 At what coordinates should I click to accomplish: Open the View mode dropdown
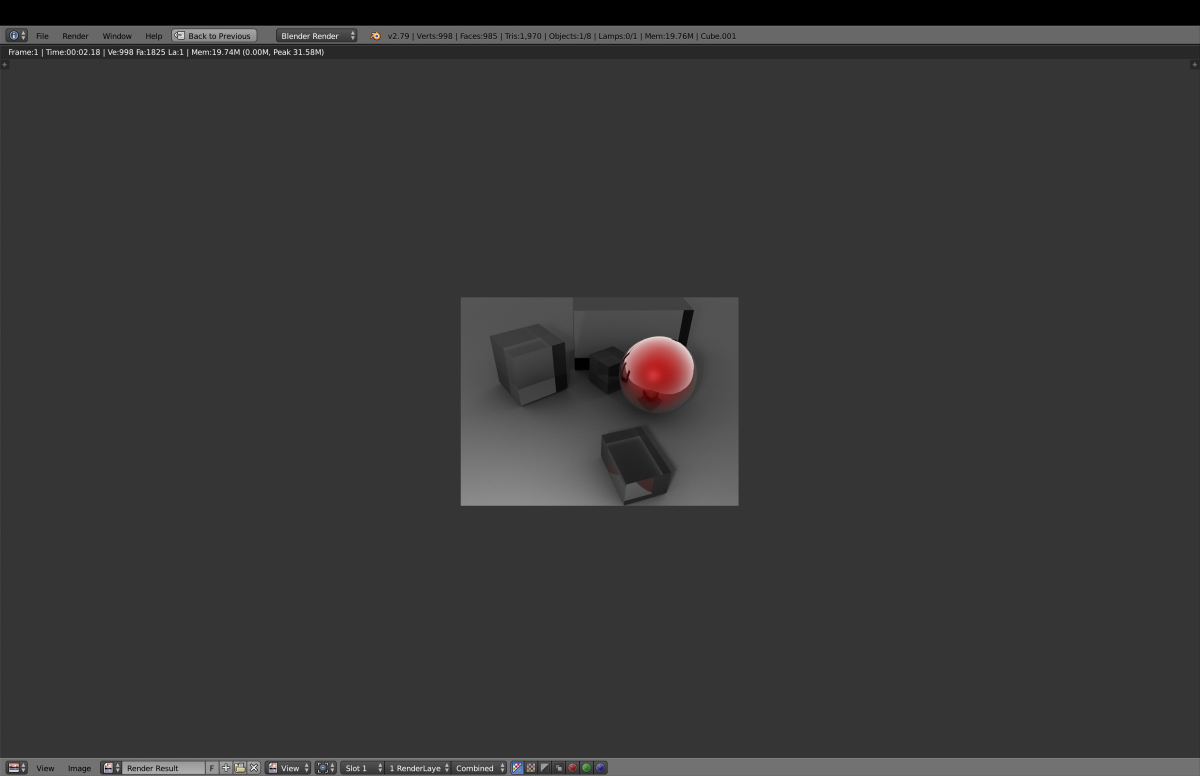pos(289,768)
